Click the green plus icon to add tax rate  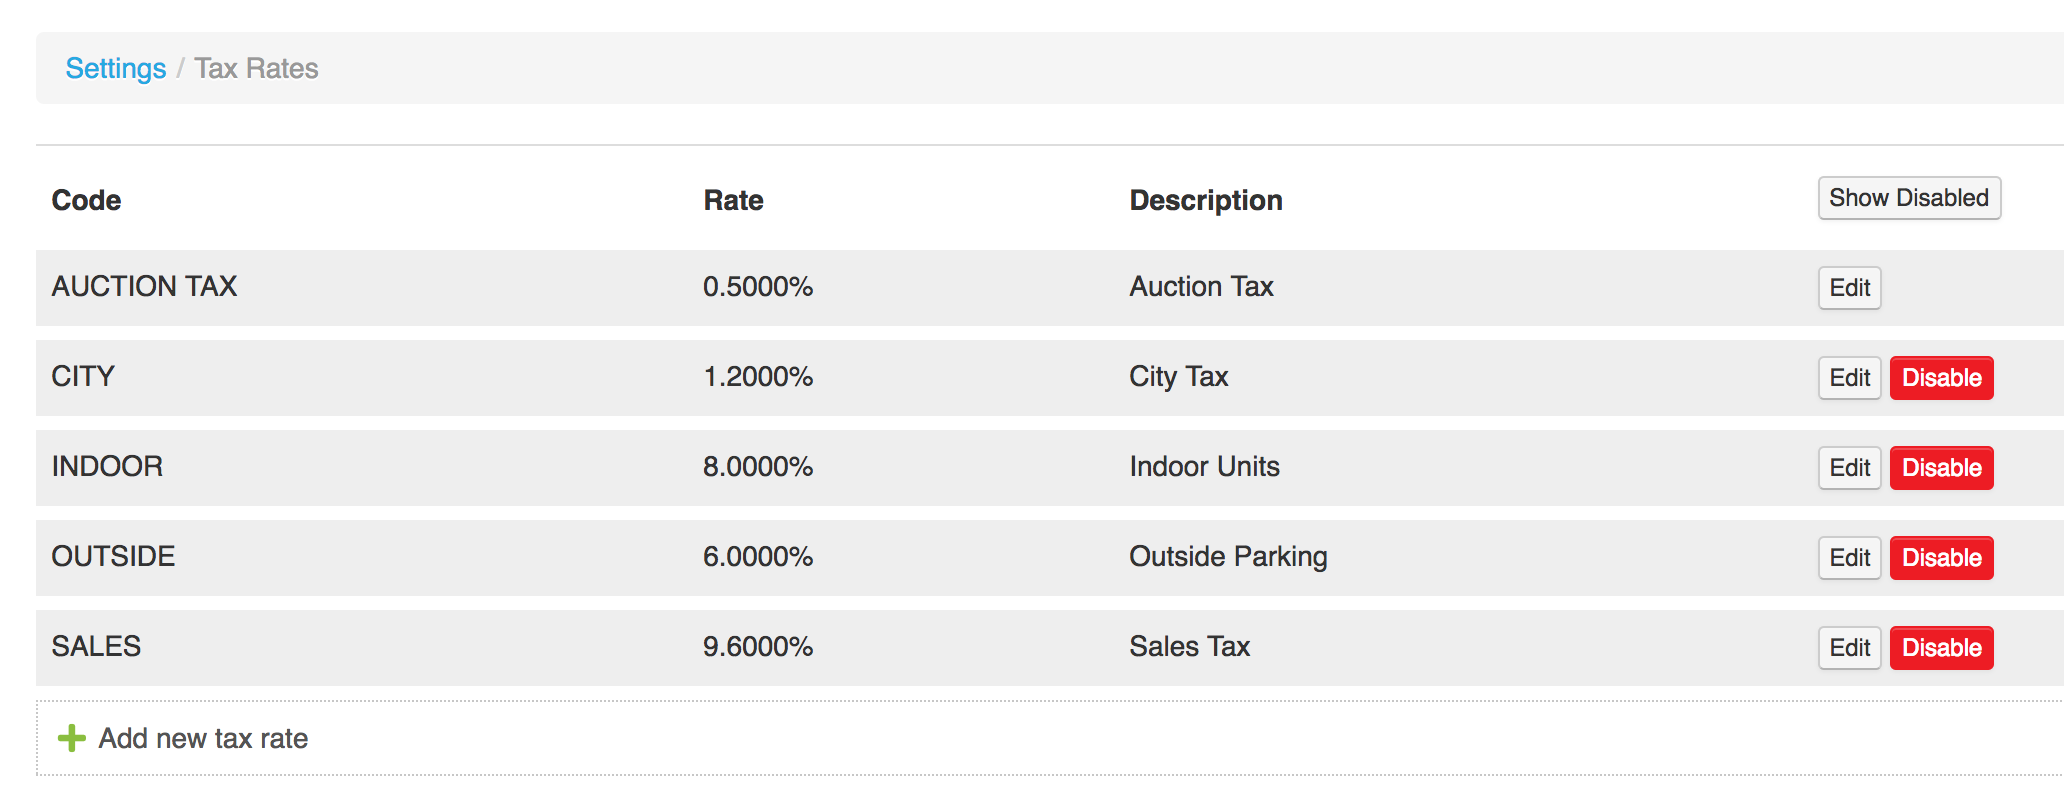[70, 738]
